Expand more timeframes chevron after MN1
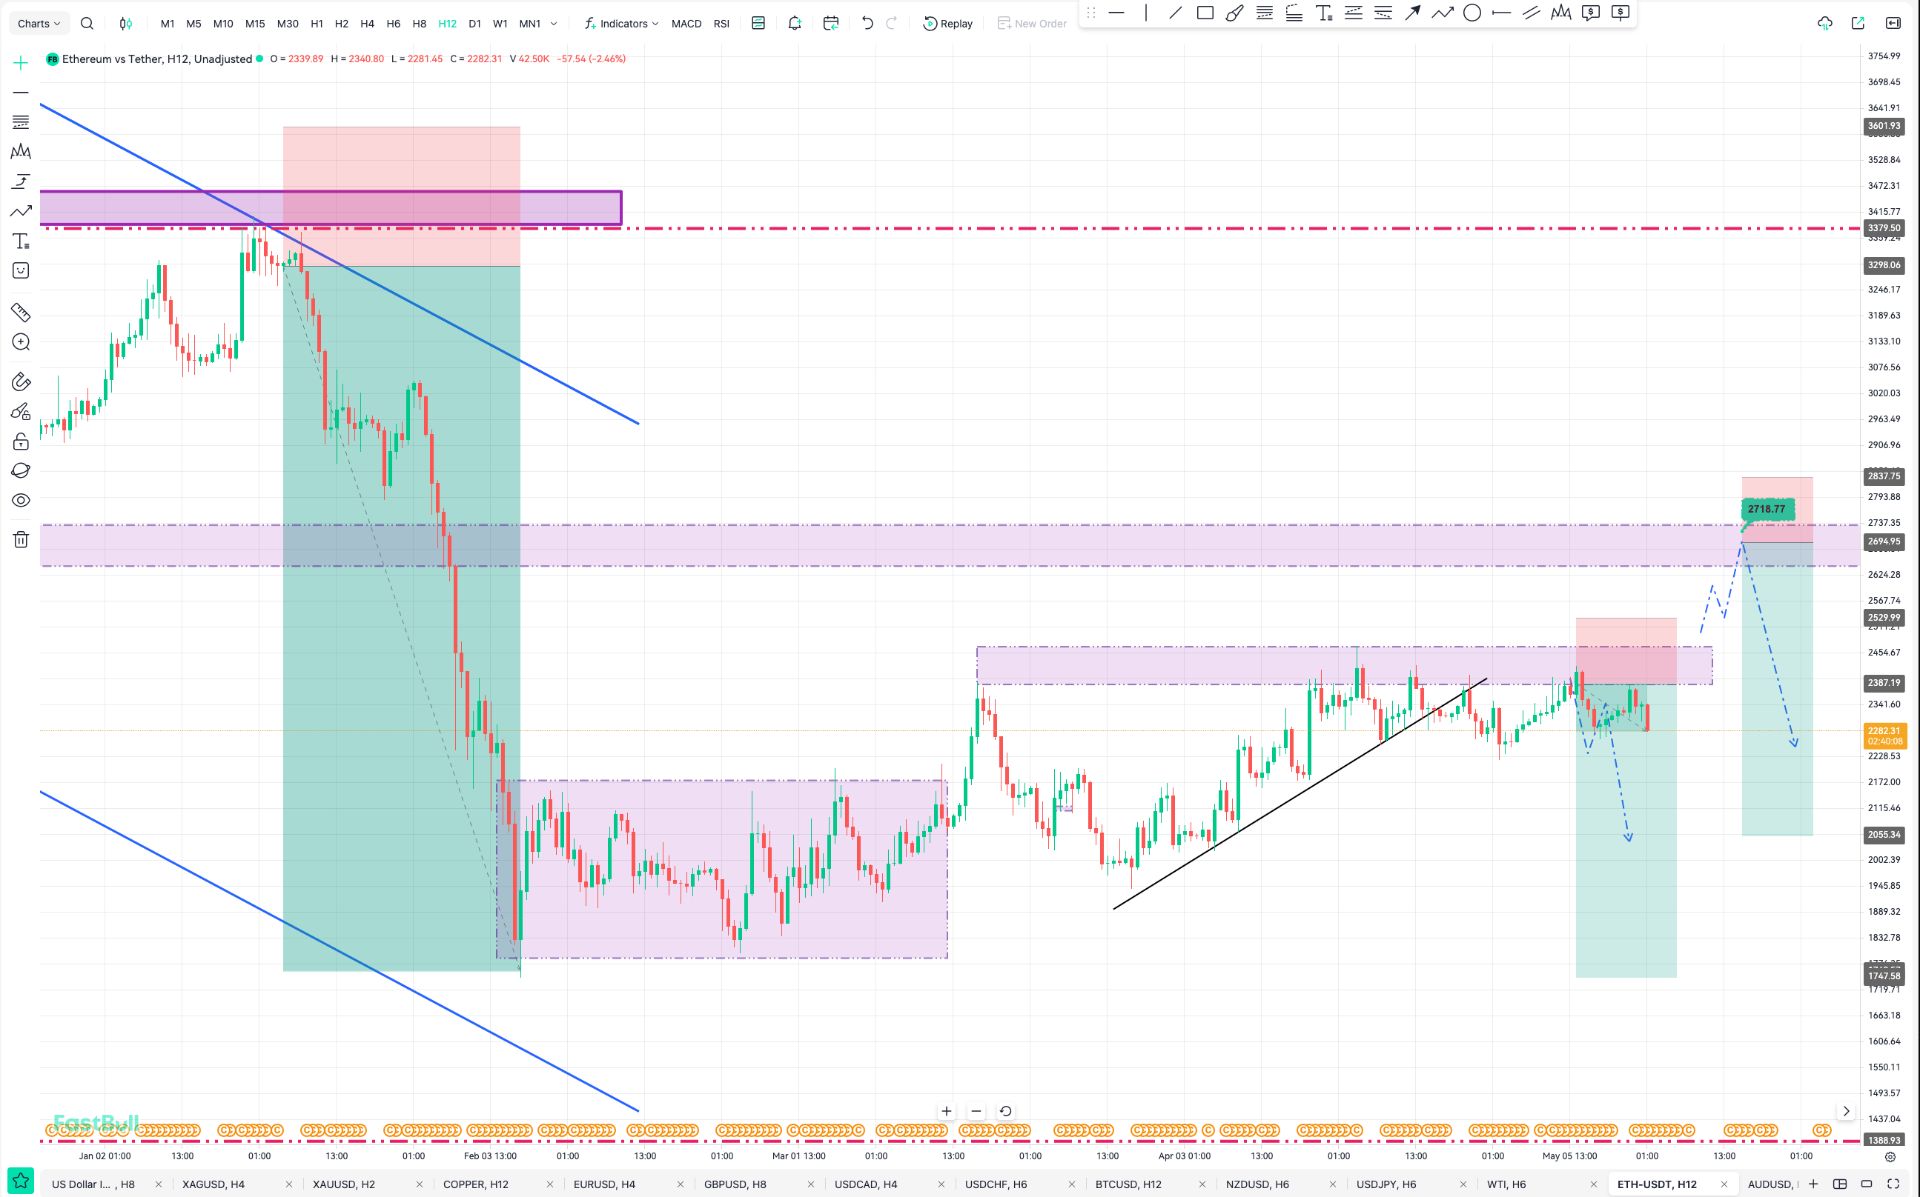1920x1197 pixels. [554, 23]
